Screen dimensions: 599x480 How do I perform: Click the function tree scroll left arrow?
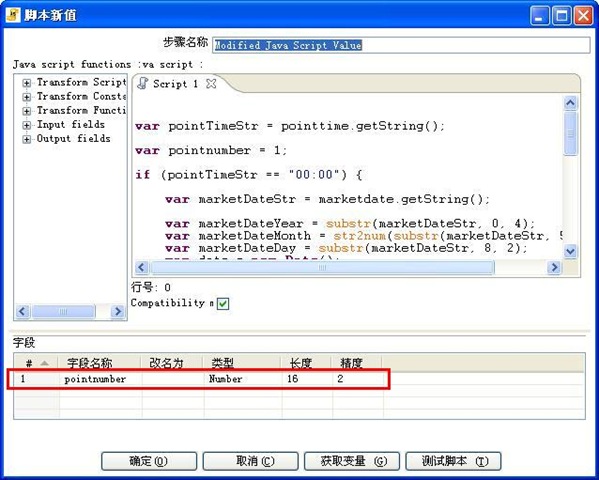22,311
